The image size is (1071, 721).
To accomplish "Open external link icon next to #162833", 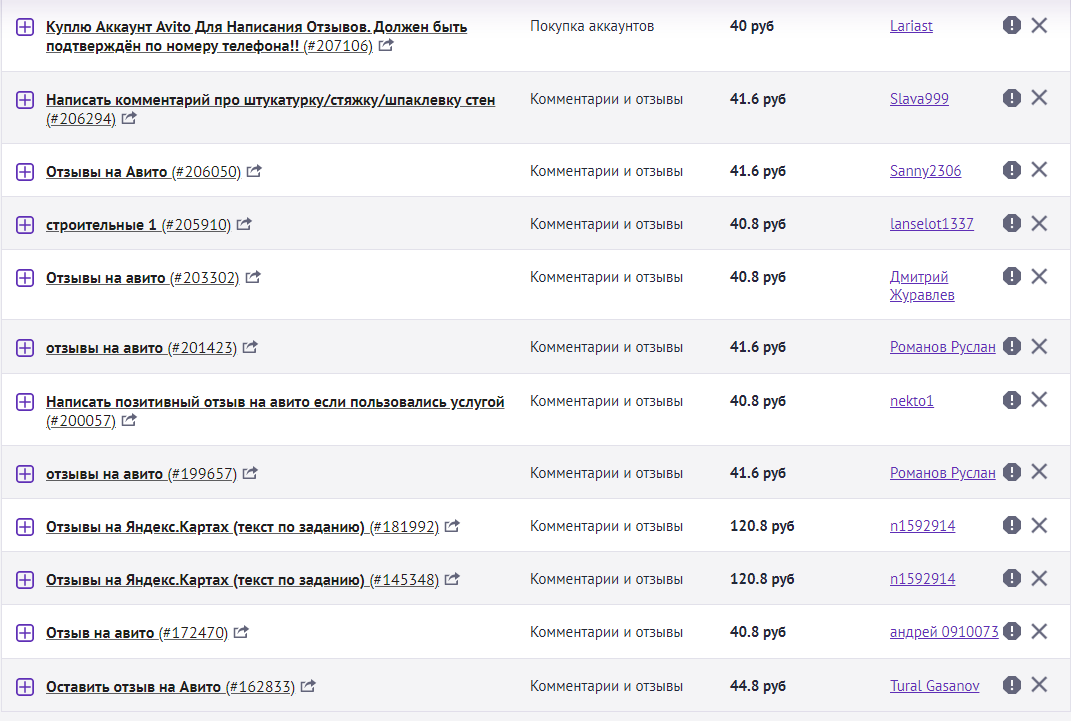I will [x=308, y=687].
